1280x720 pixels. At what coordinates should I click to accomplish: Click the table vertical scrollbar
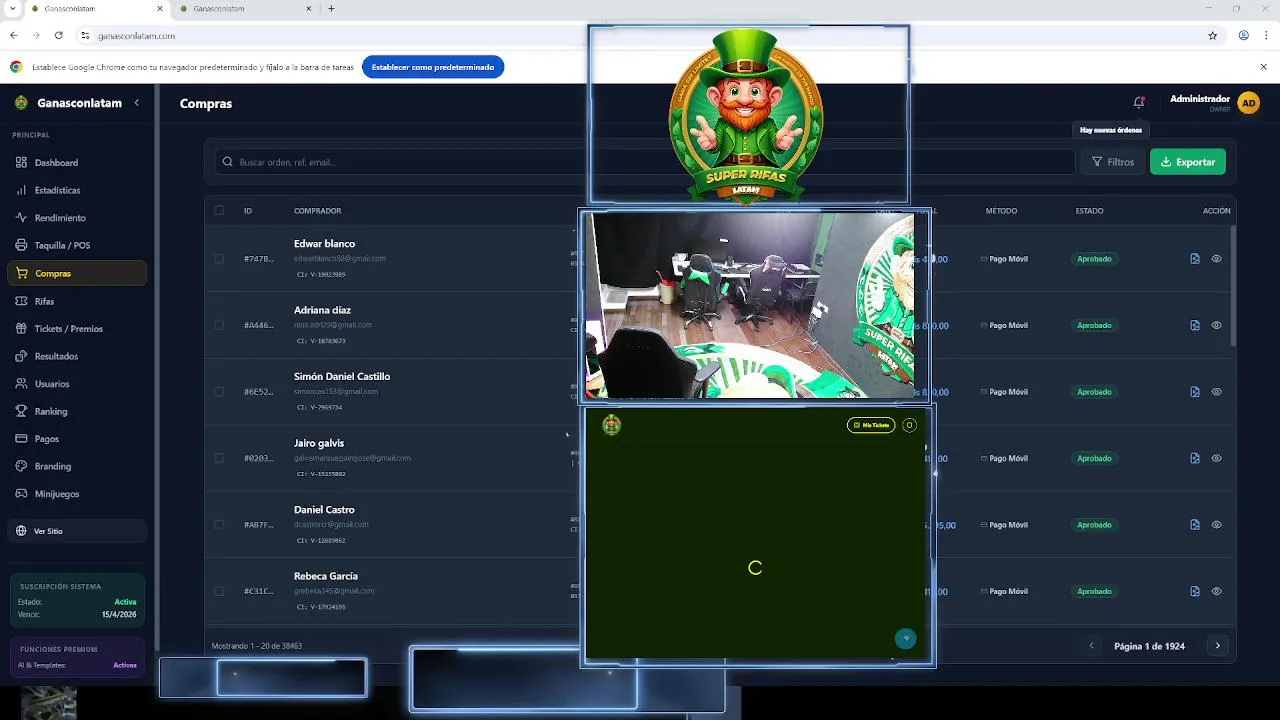1233,285
